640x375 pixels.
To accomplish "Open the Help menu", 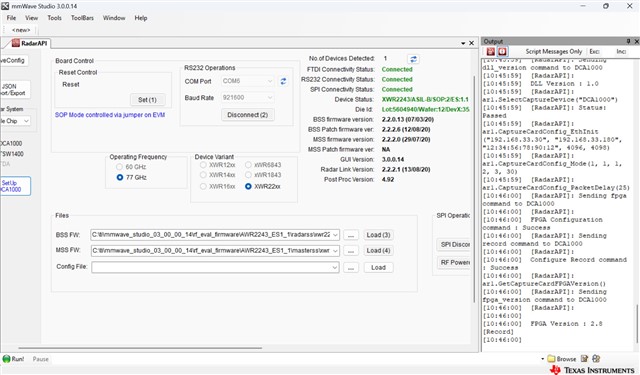I will pos(141,18).
